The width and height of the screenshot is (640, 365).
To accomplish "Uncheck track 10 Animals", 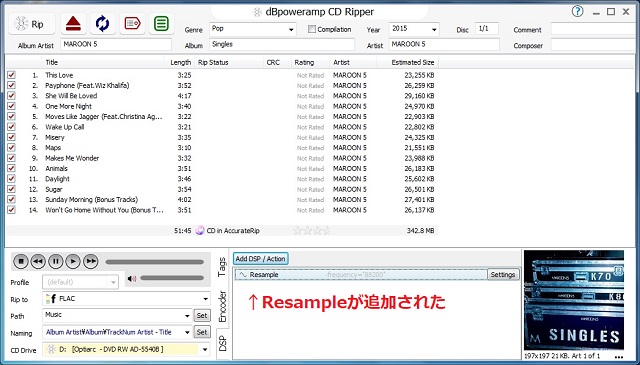I will click(x=11, y=169).
